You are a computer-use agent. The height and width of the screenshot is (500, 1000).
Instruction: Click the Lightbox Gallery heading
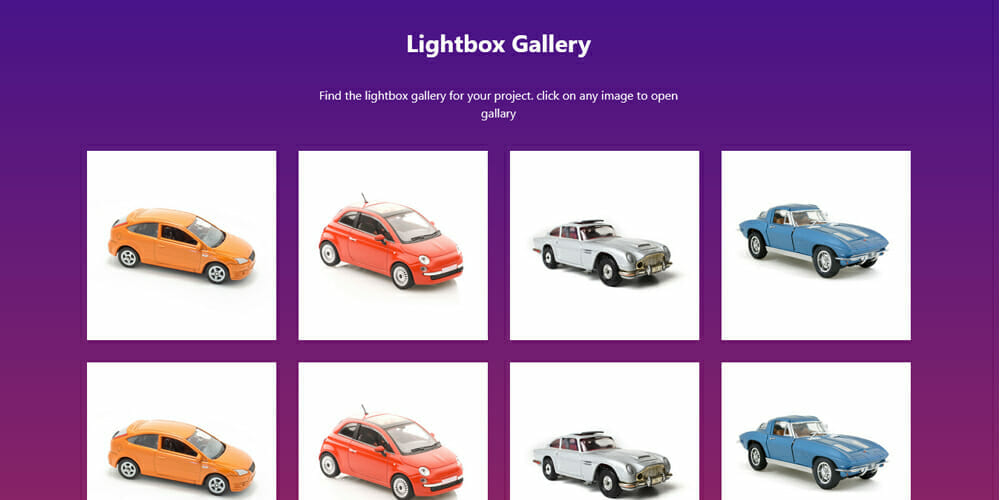(499, 45)
